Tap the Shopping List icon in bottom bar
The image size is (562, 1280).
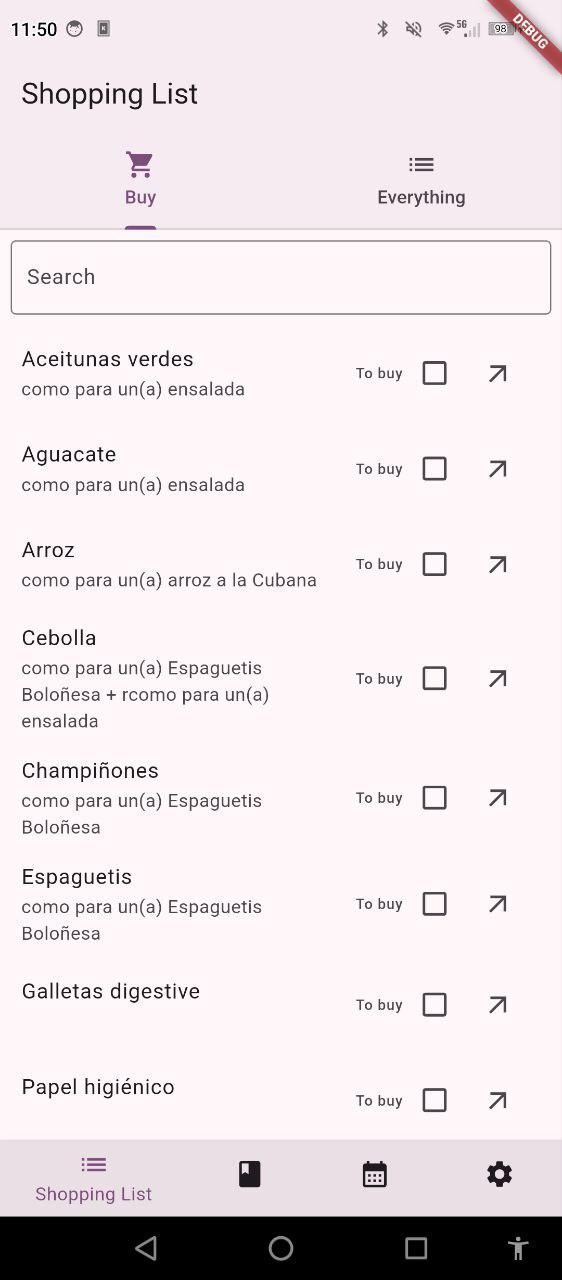pyautogui.click(x=94, y=1165)
